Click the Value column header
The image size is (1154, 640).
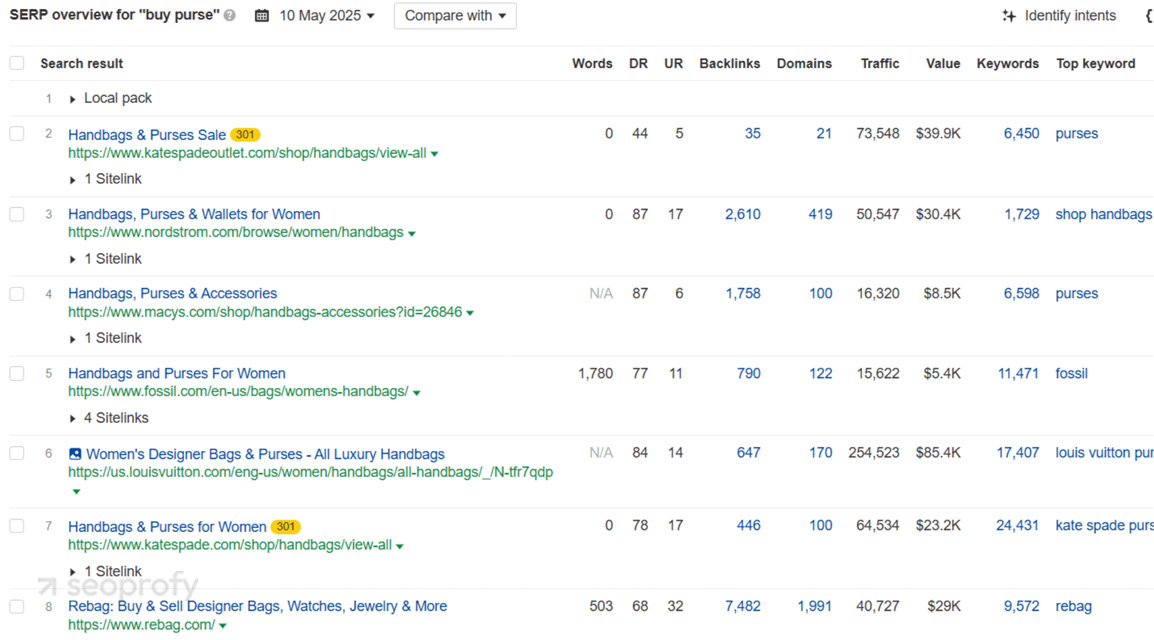[x=943, y=63]
